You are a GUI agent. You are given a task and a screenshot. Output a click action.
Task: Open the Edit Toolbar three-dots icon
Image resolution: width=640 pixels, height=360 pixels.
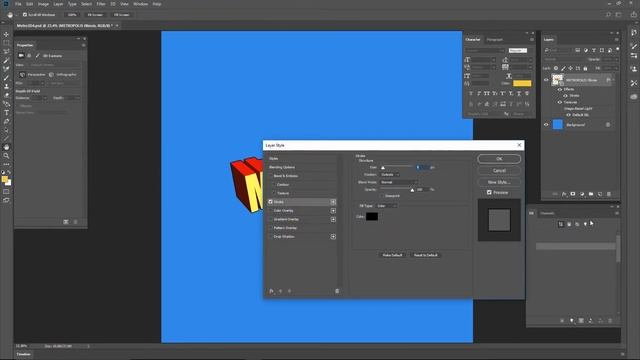pyautogui.click(x=6, y=164)
